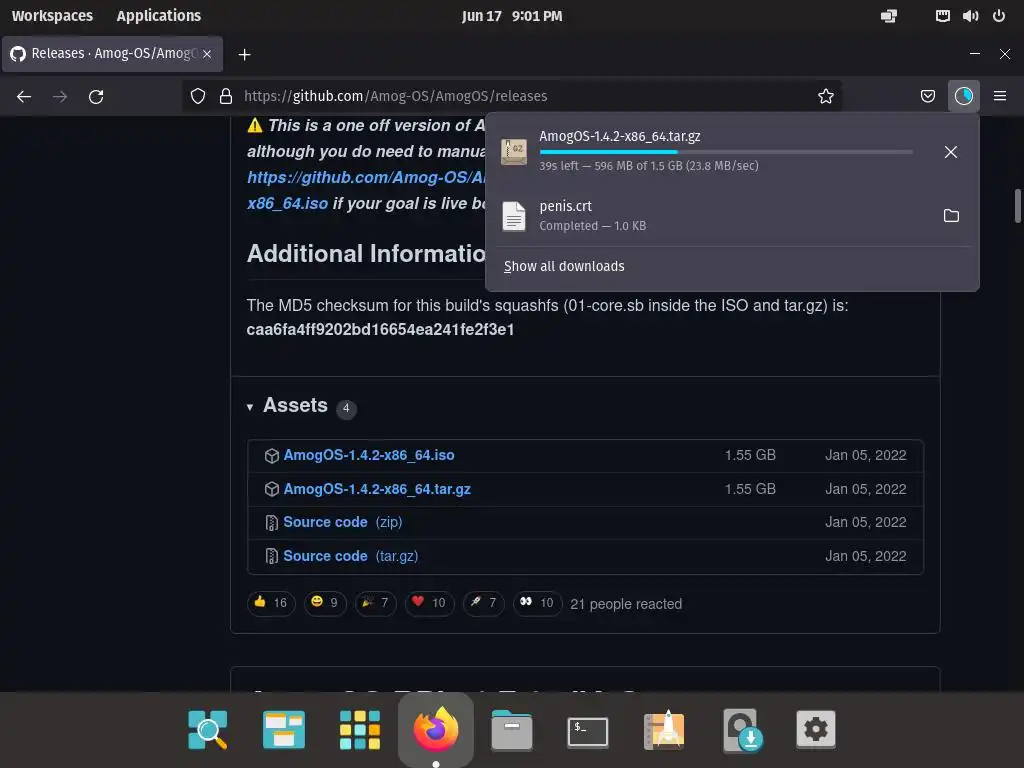
Task: Download AmogOS-1.4.2-x86_64.tar.gz asset link
Action: tap(377, 489)
